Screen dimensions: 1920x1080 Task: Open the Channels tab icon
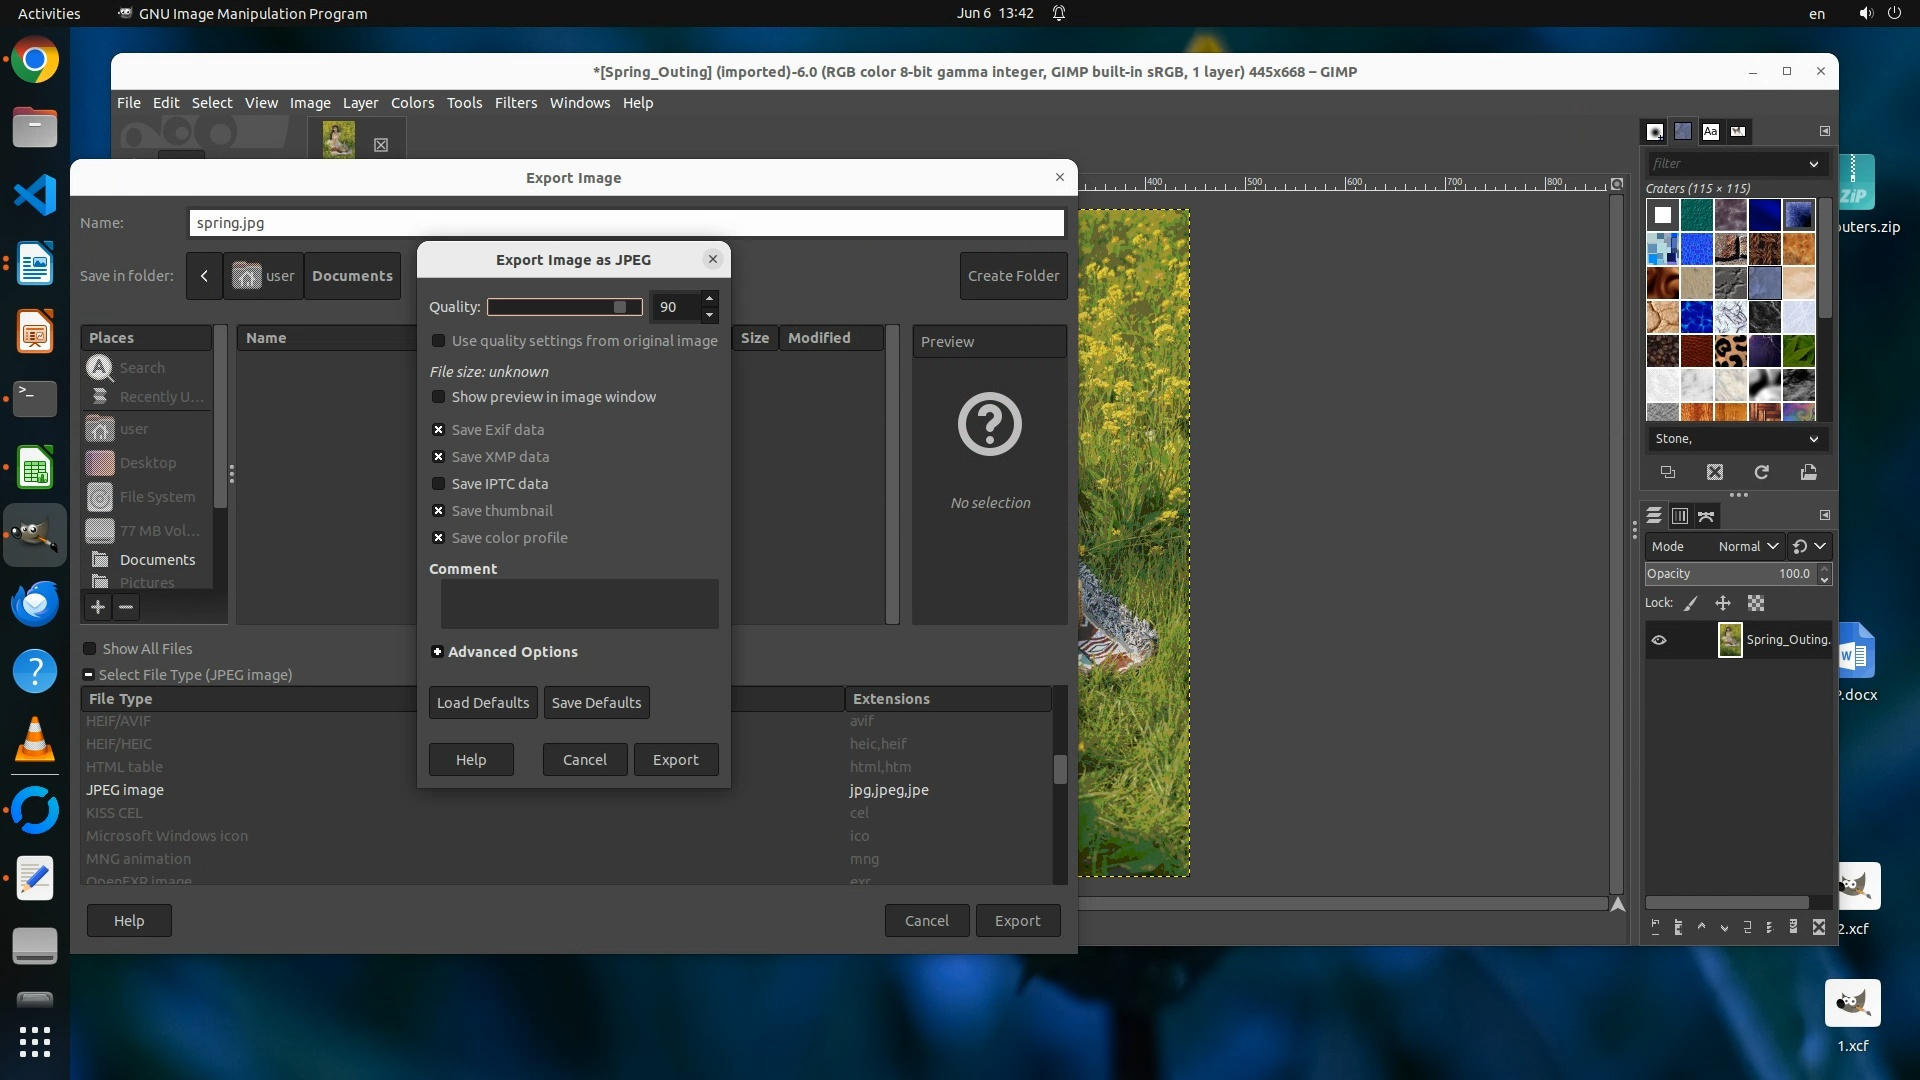[x=1680, y=516]
